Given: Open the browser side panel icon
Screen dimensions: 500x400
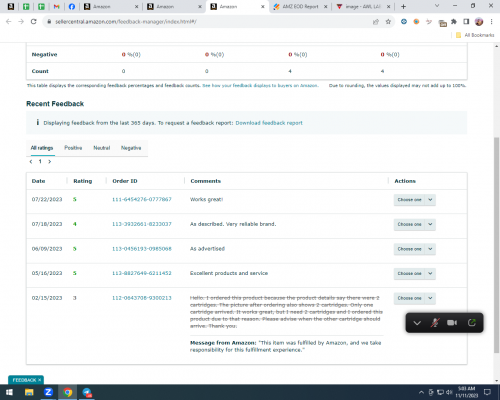Looking at the screenshot, I should [466, 22].
